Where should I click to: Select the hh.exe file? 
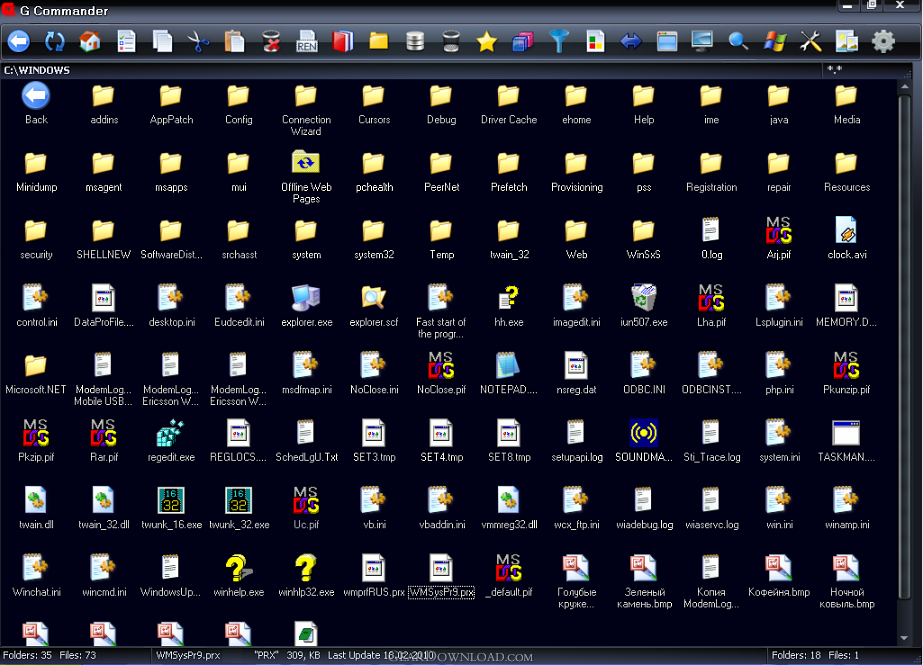click(509, 307)
